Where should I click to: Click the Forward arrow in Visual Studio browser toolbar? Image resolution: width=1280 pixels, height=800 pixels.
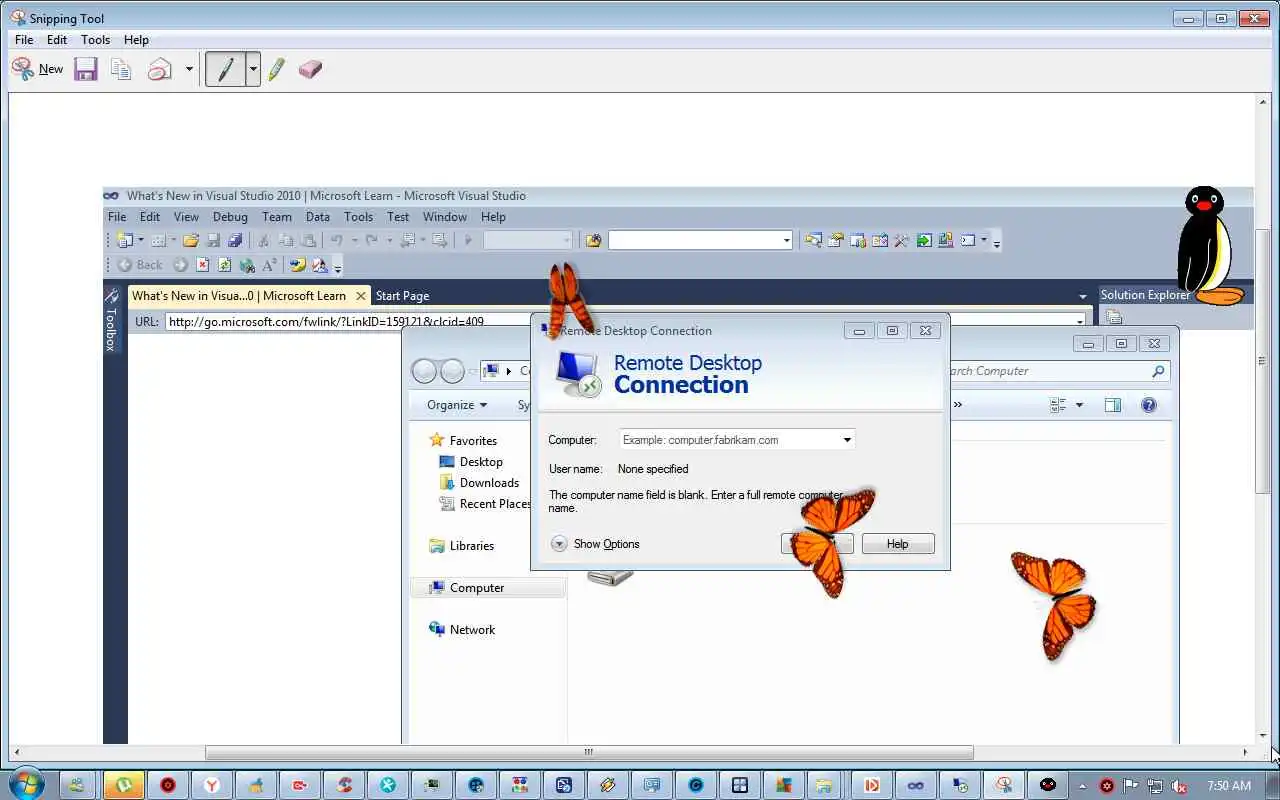pos(180,265)
